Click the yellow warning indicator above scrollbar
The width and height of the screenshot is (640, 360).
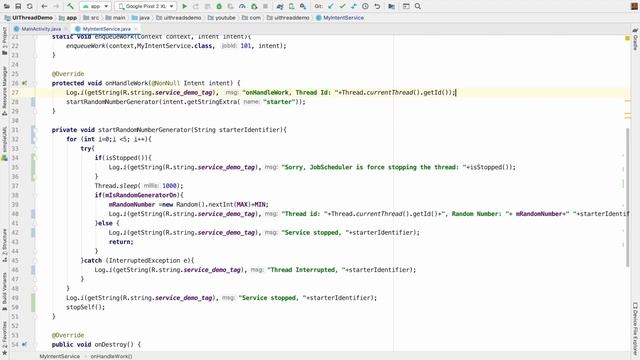pos(627,38)
